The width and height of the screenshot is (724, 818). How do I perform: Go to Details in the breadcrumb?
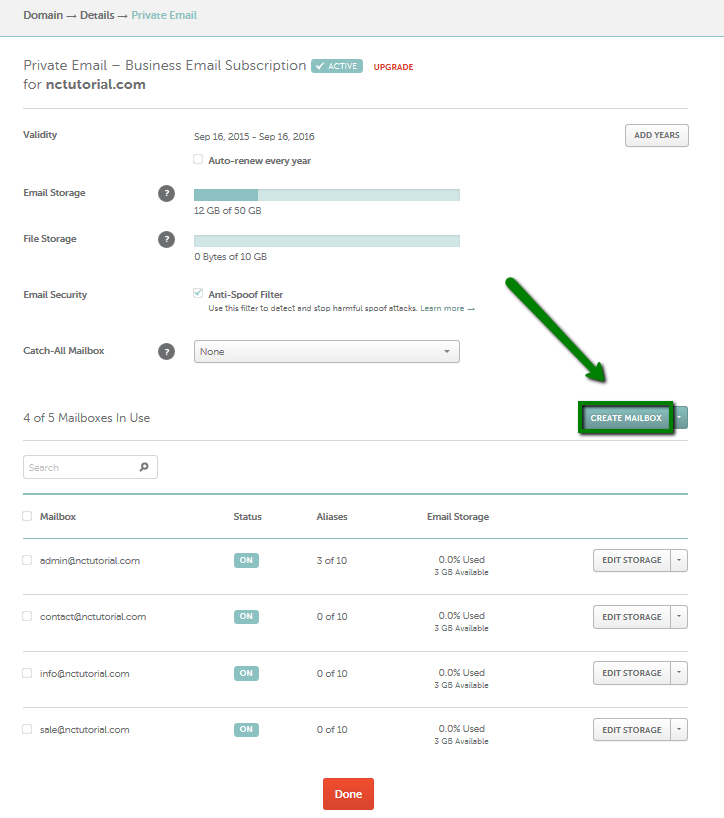97,15
